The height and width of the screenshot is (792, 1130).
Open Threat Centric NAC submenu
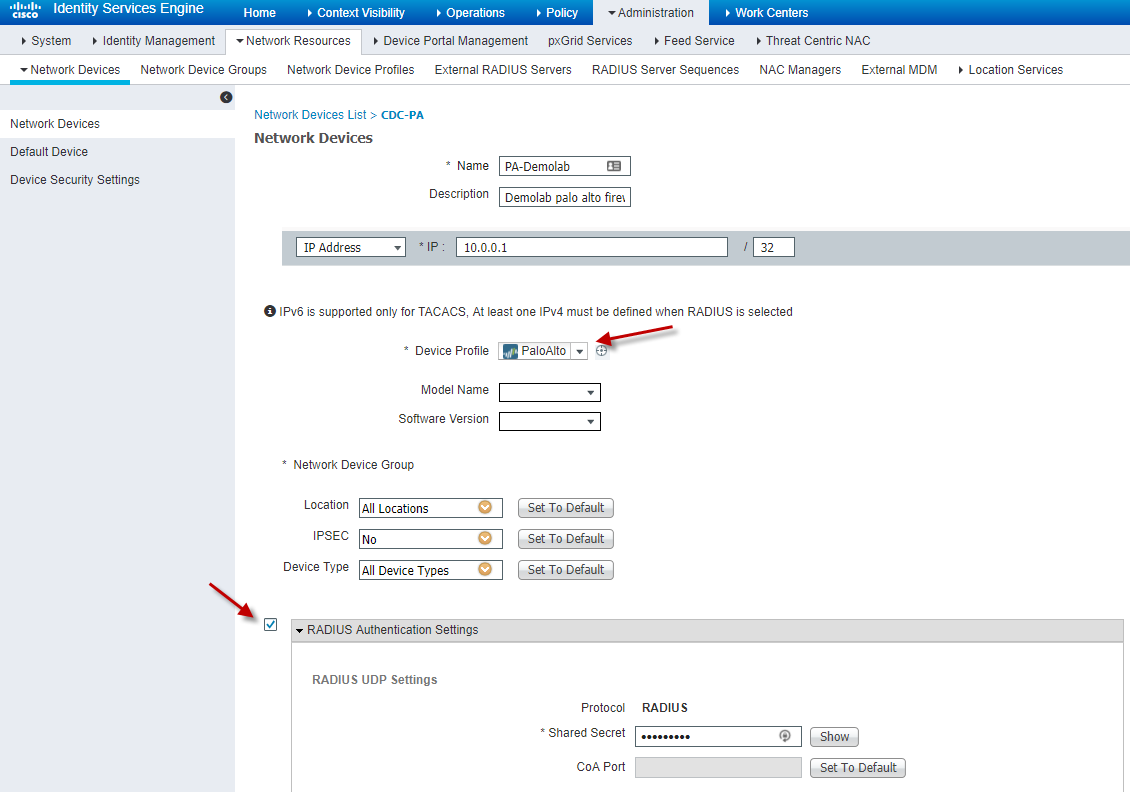(x=813, y=41)
